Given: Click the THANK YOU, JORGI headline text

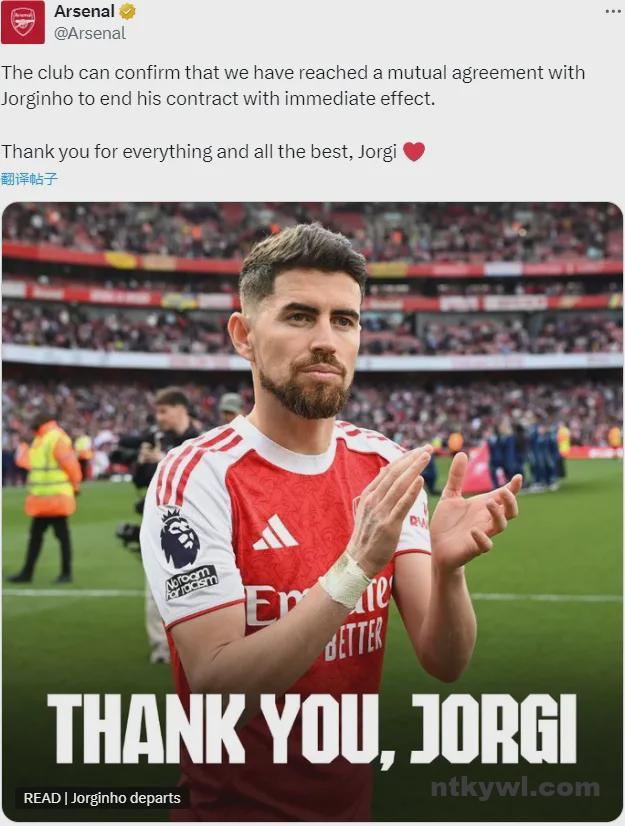Looking at the screenshot, I should click(312, 730).
